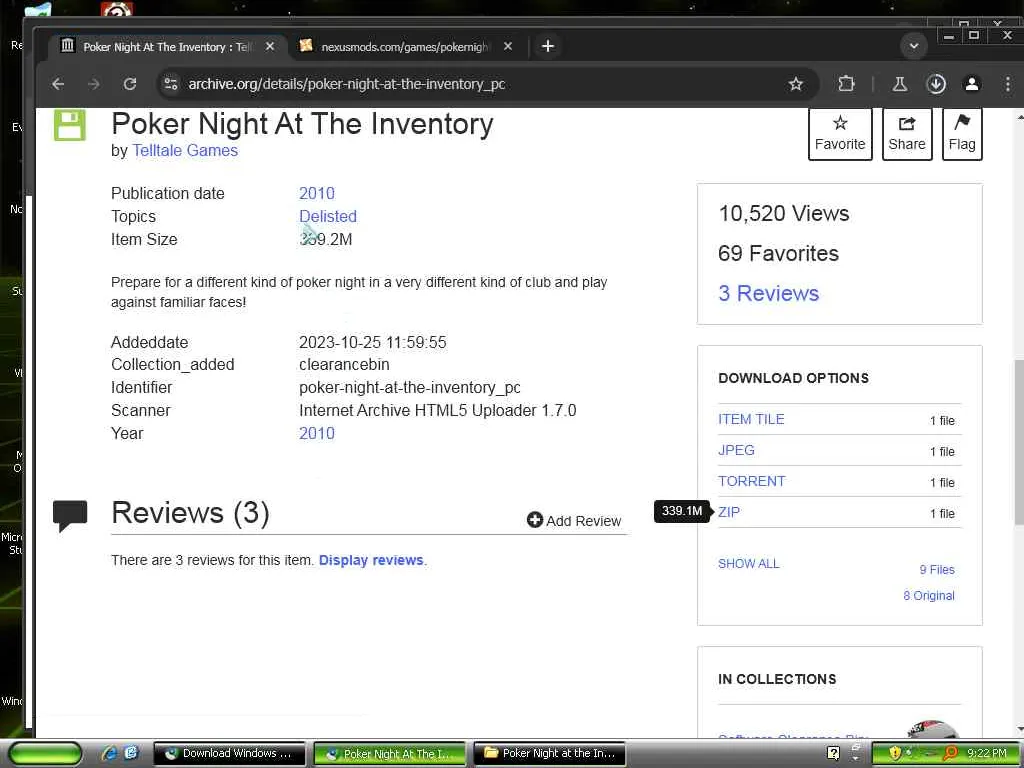The height and width of the screenshot is (768, 1024).
Task: Click the Addeddate value 2023-10-25 11:59:55
Action: pos(372,342)
